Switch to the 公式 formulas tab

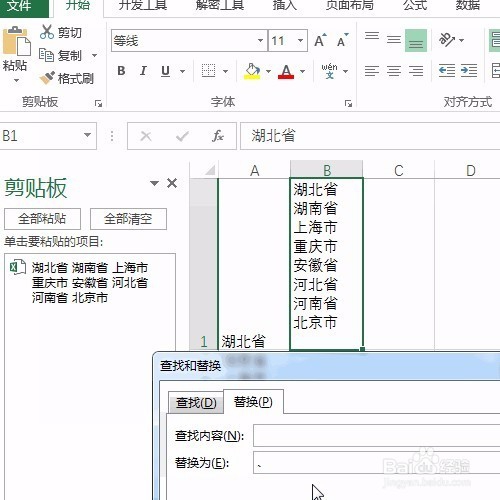click(x=415, y=5)
